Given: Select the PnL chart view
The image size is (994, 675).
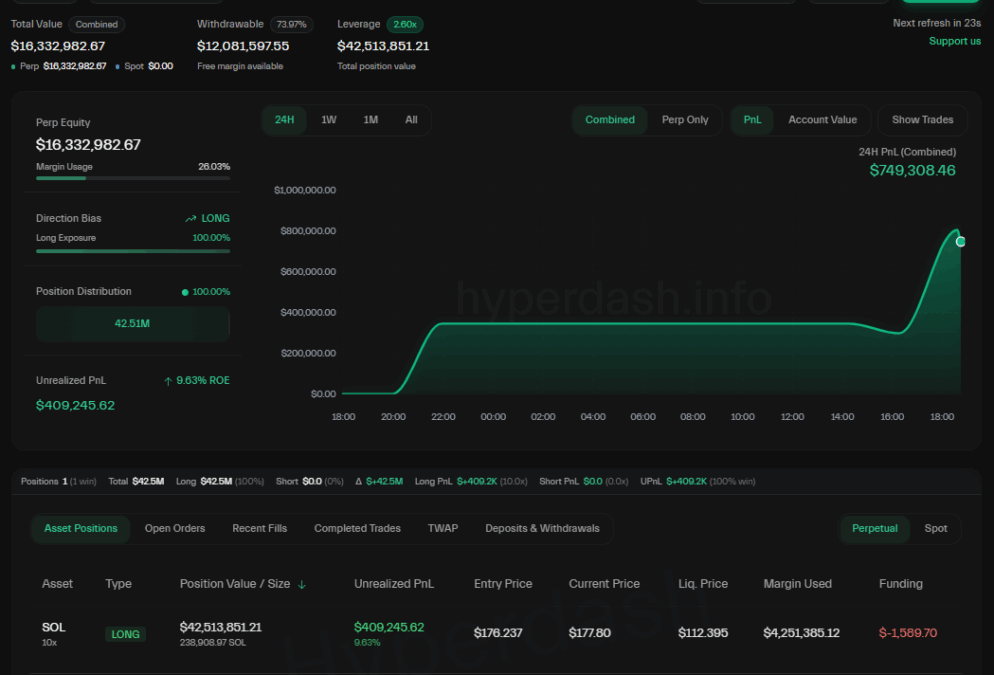Looking at the screenshot, I should click(x=752, y=120).
